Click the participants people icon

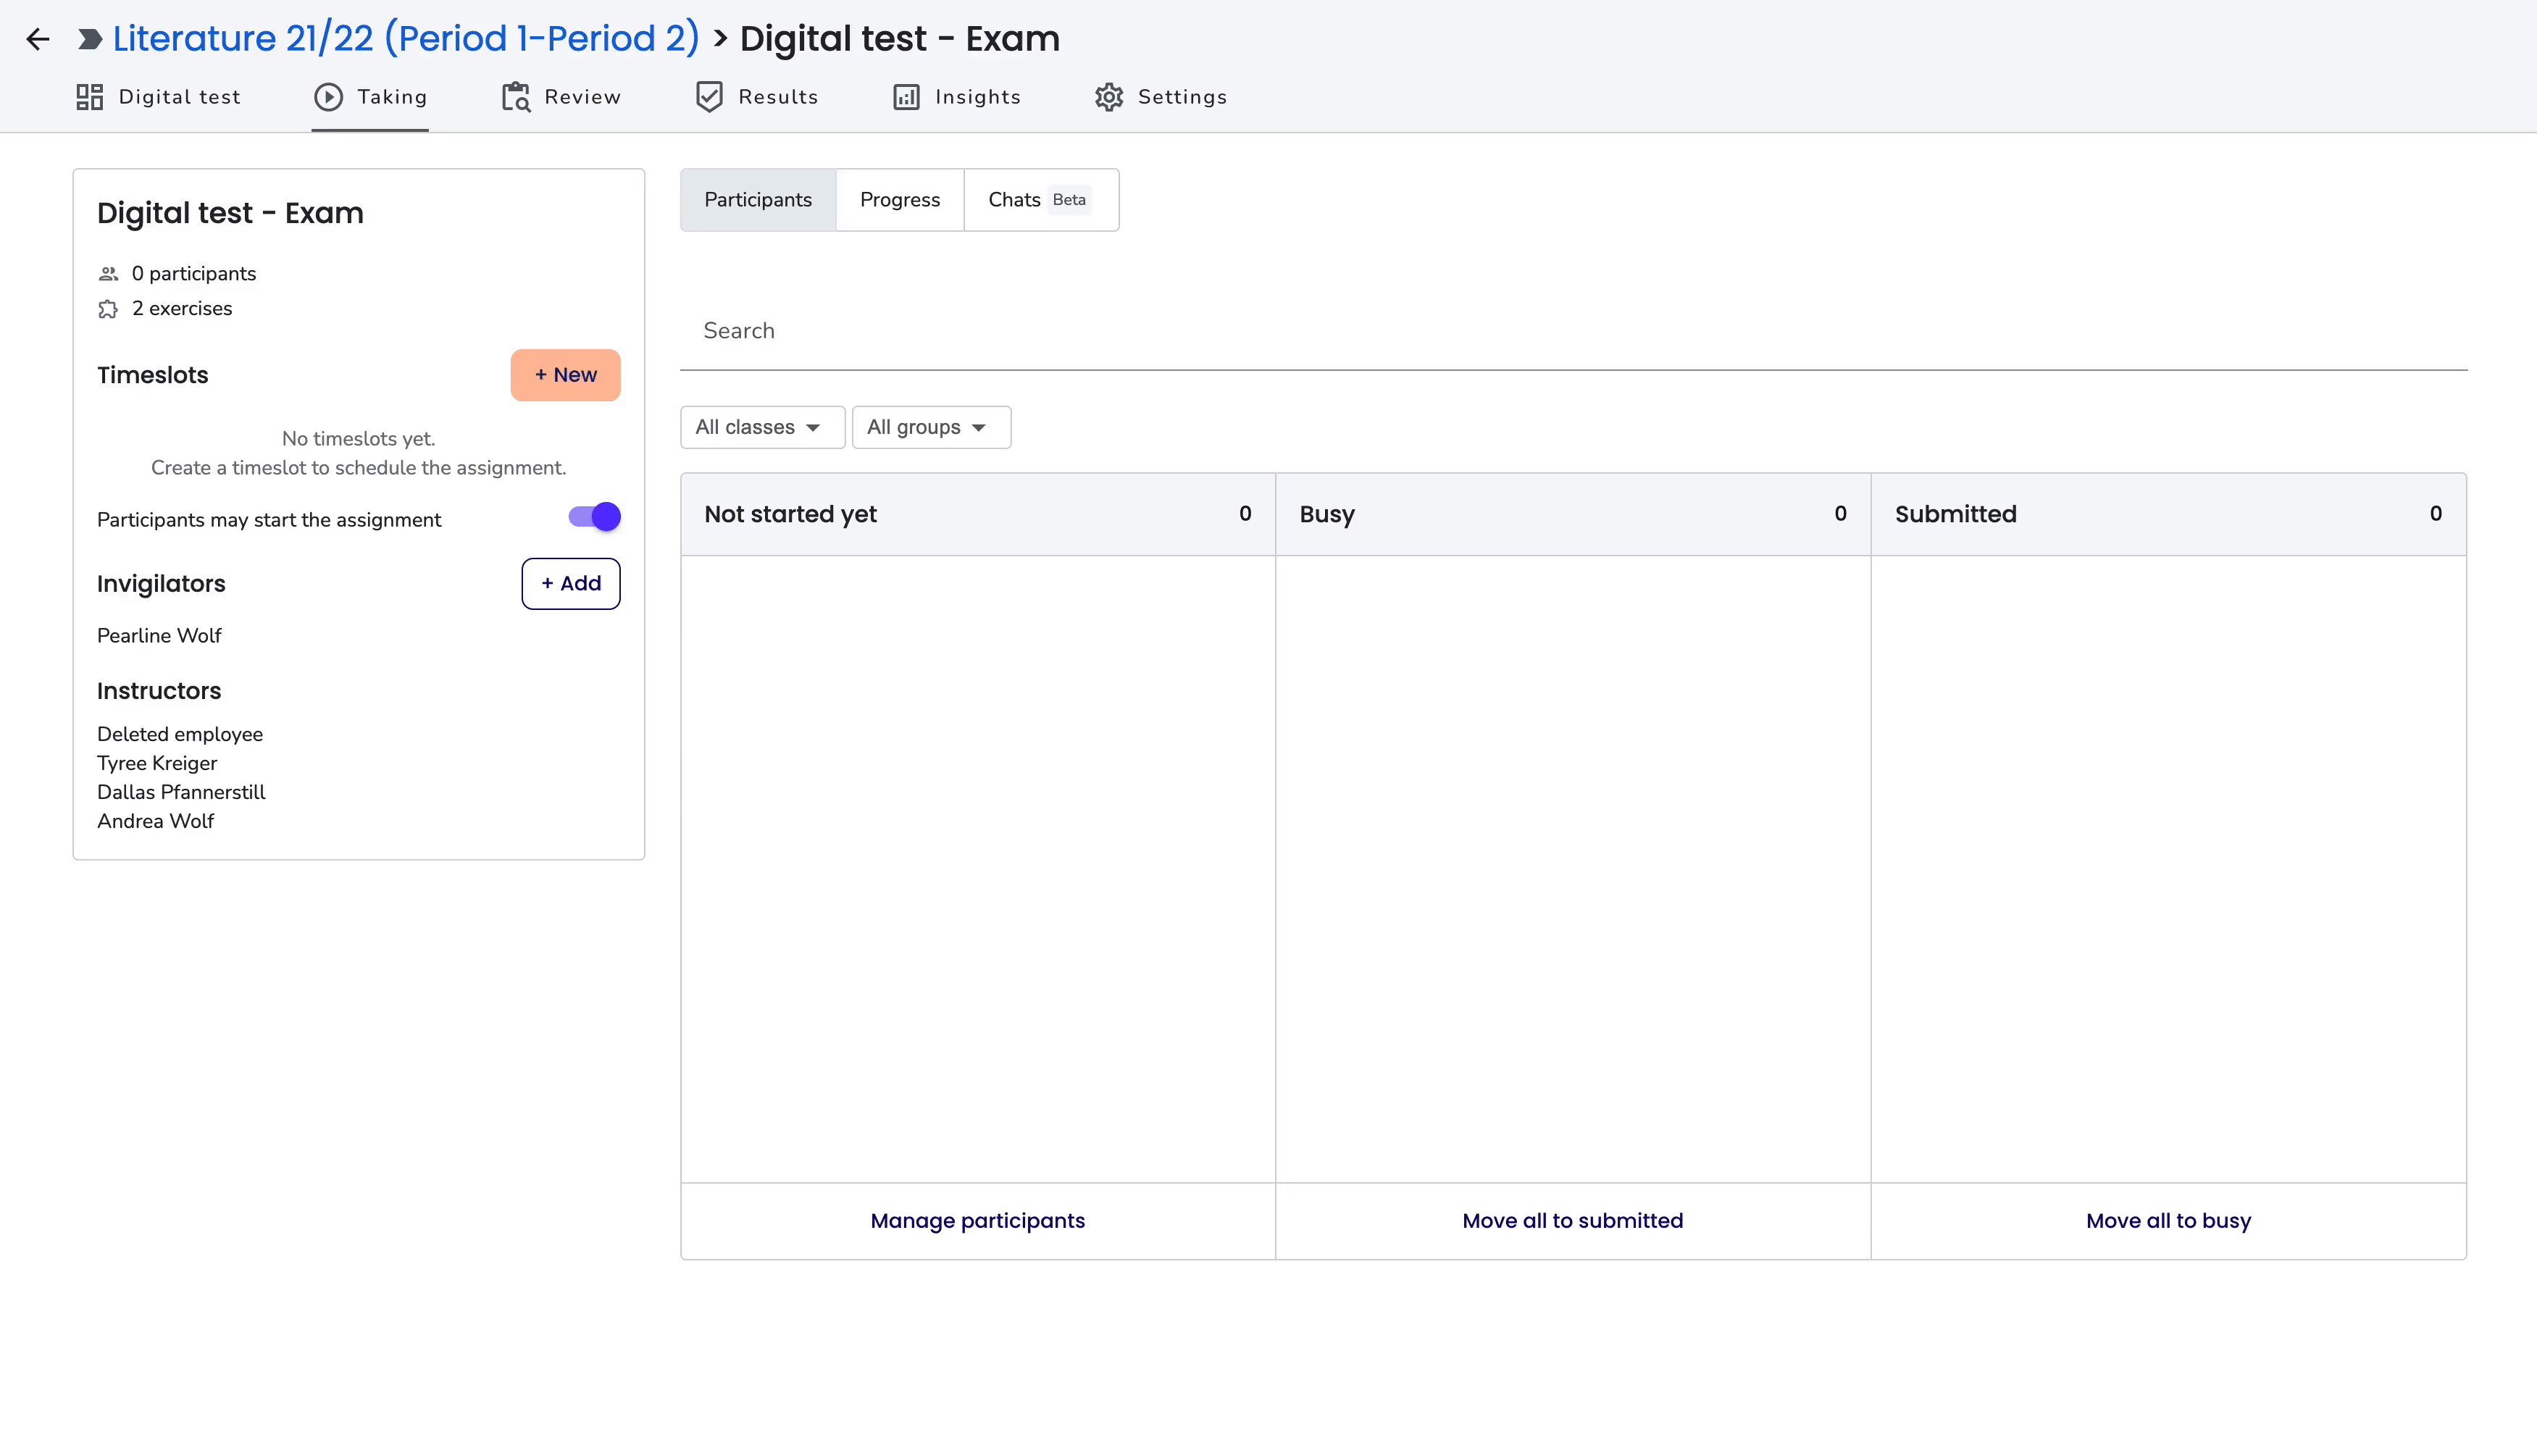tap(108, 274)
